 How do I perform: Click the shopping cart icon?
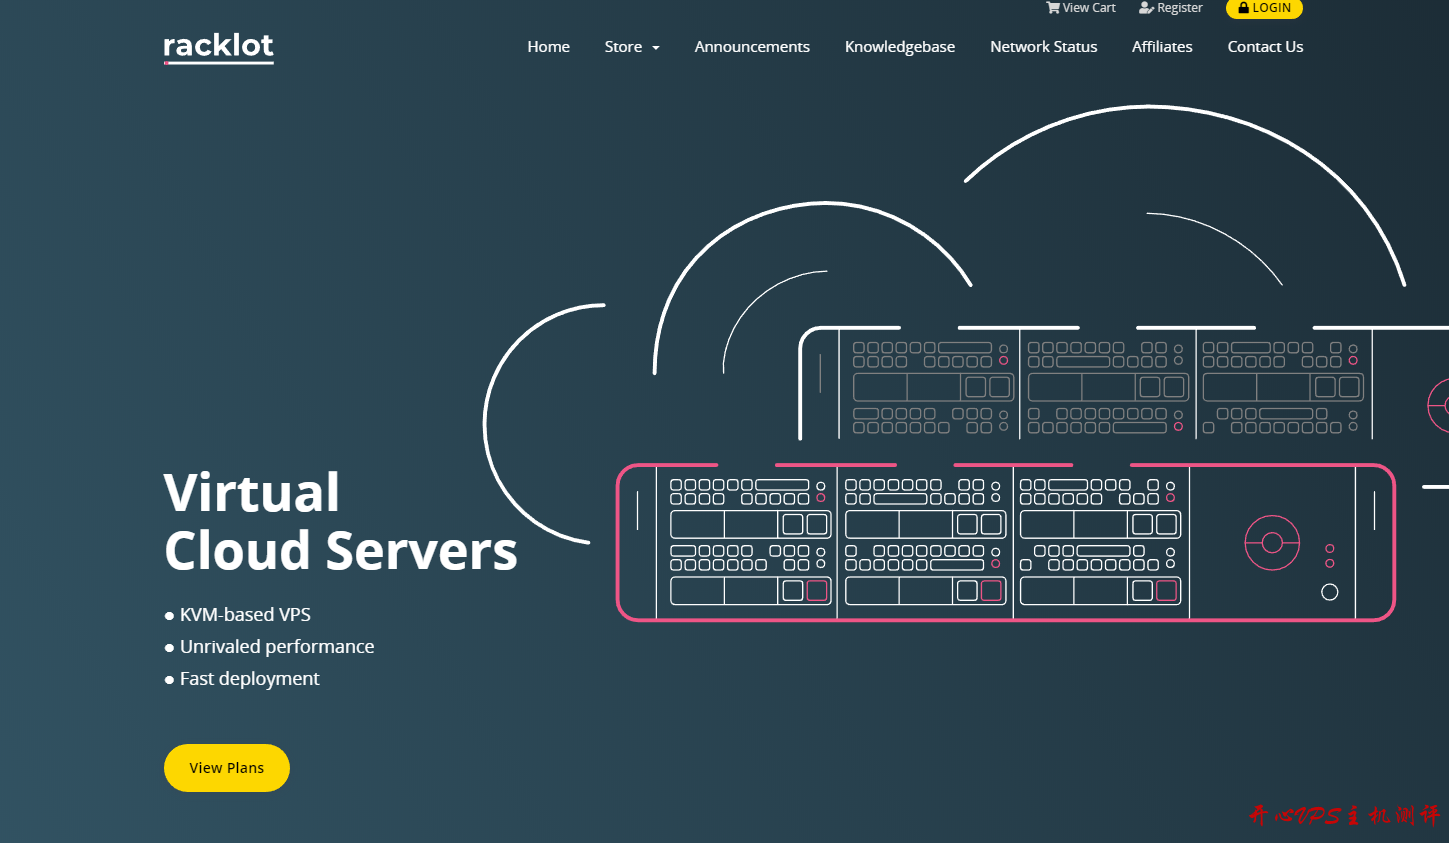point(1052,8)
